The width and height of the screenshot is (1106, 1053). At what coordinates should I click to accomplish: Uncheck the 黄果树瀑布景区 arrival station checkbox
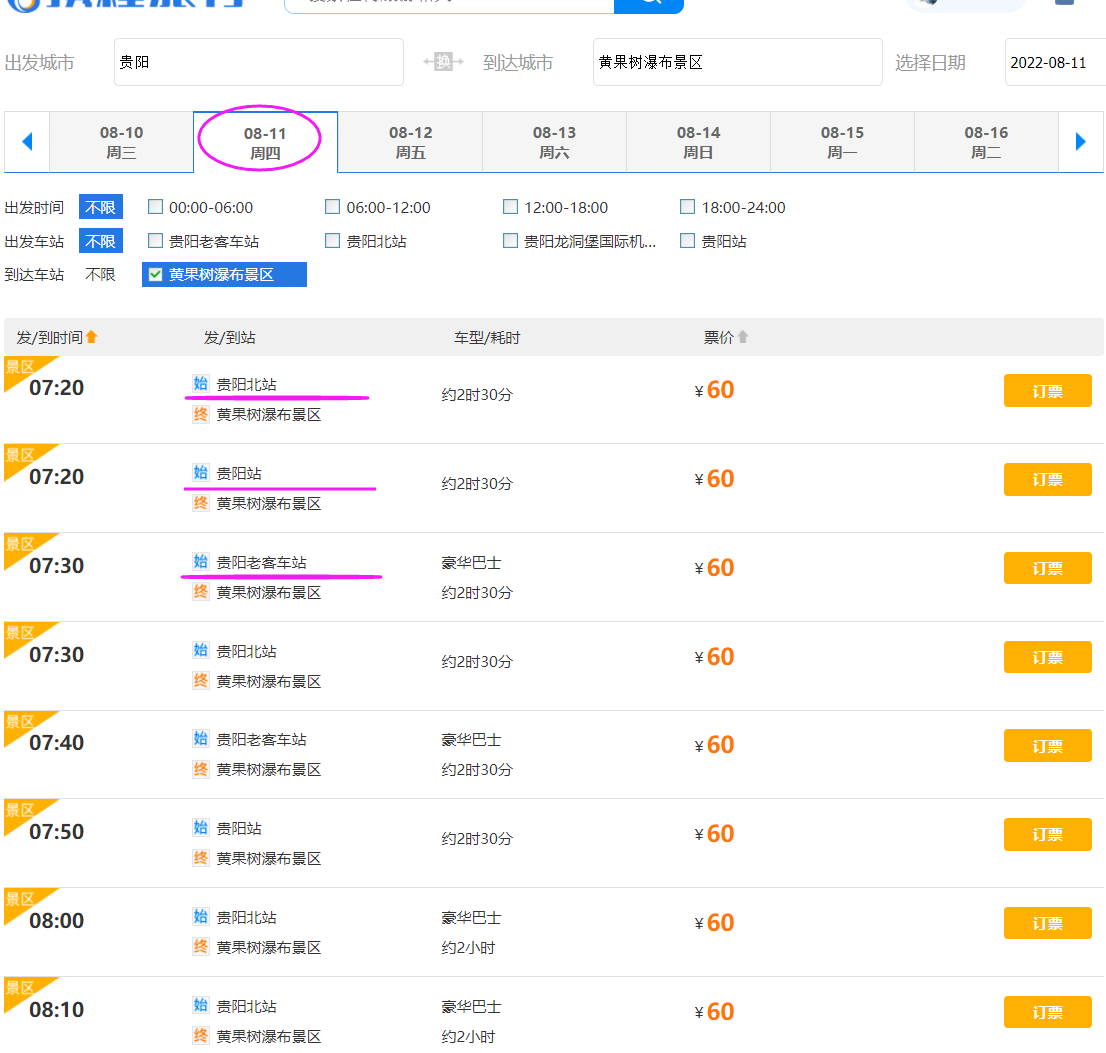[156, 274]
